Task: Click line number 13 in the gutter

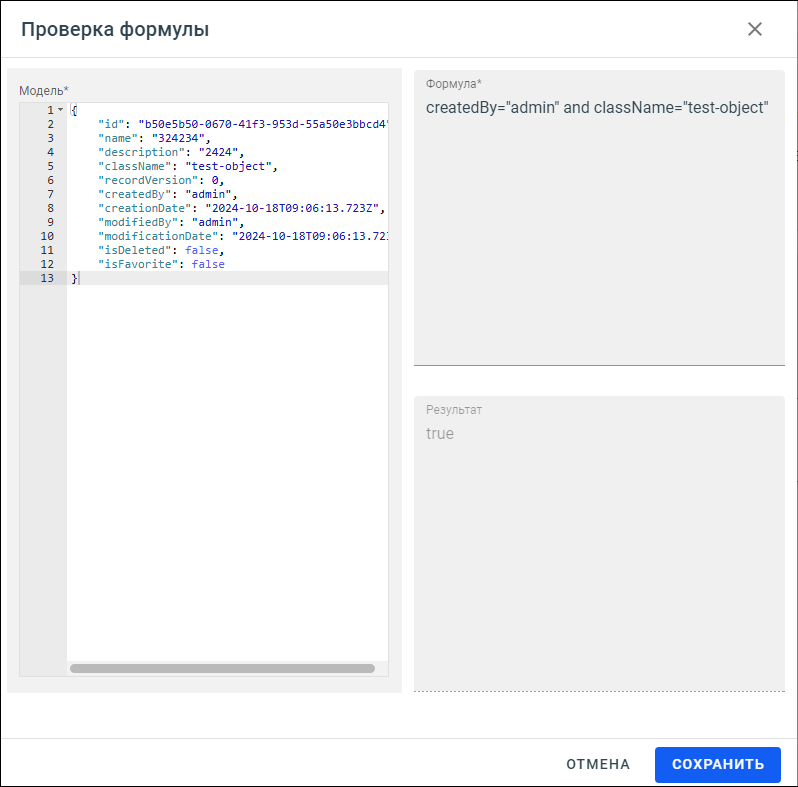Action: 47,278
